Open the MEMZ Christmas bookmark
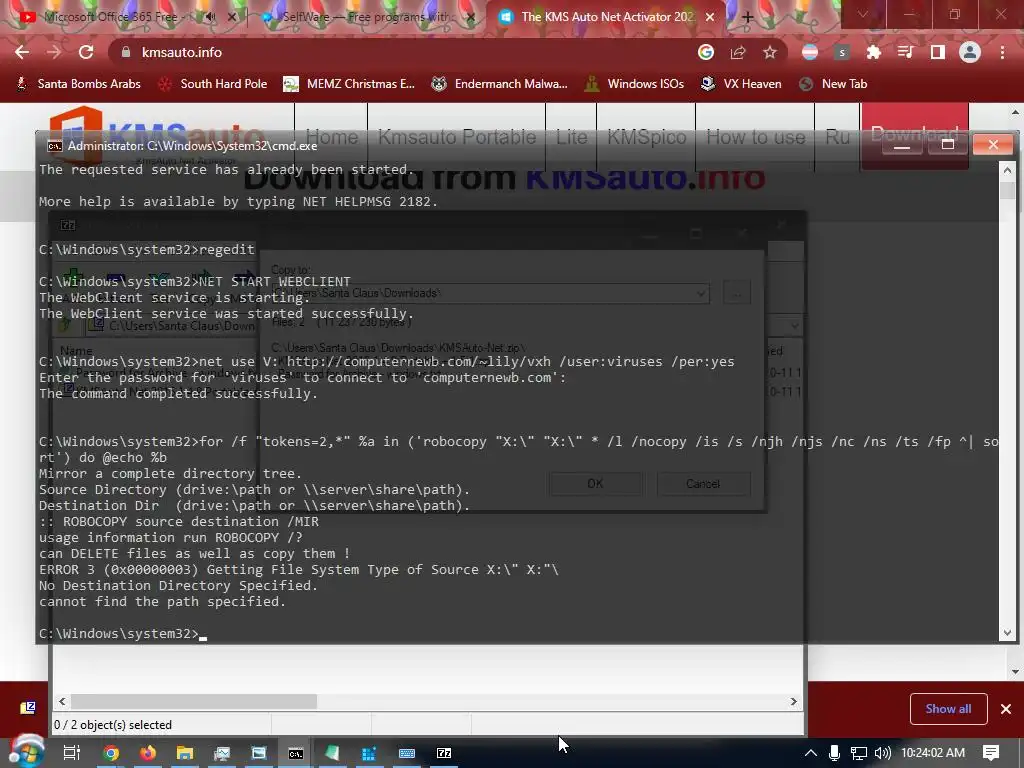1024x768 pixels. (x=349, y=84)
